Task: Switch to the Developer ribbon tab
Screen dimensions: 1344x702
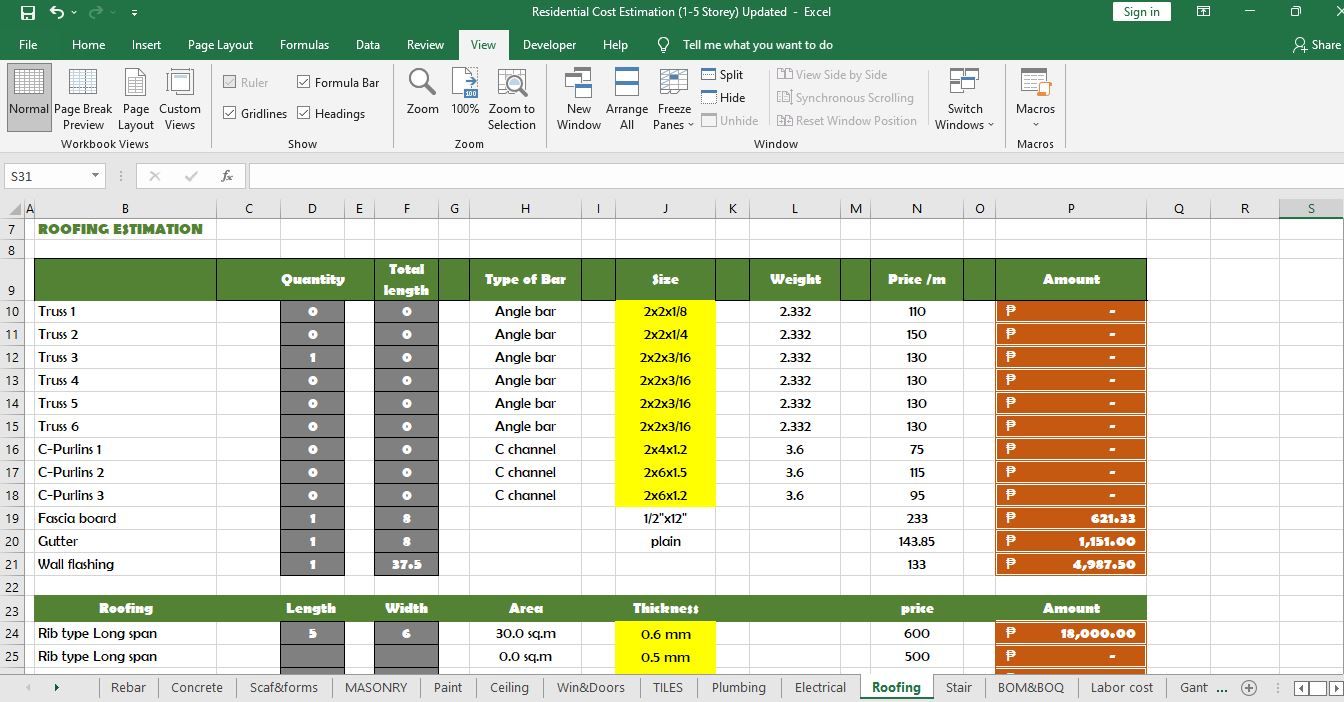Action: [549, 45]
